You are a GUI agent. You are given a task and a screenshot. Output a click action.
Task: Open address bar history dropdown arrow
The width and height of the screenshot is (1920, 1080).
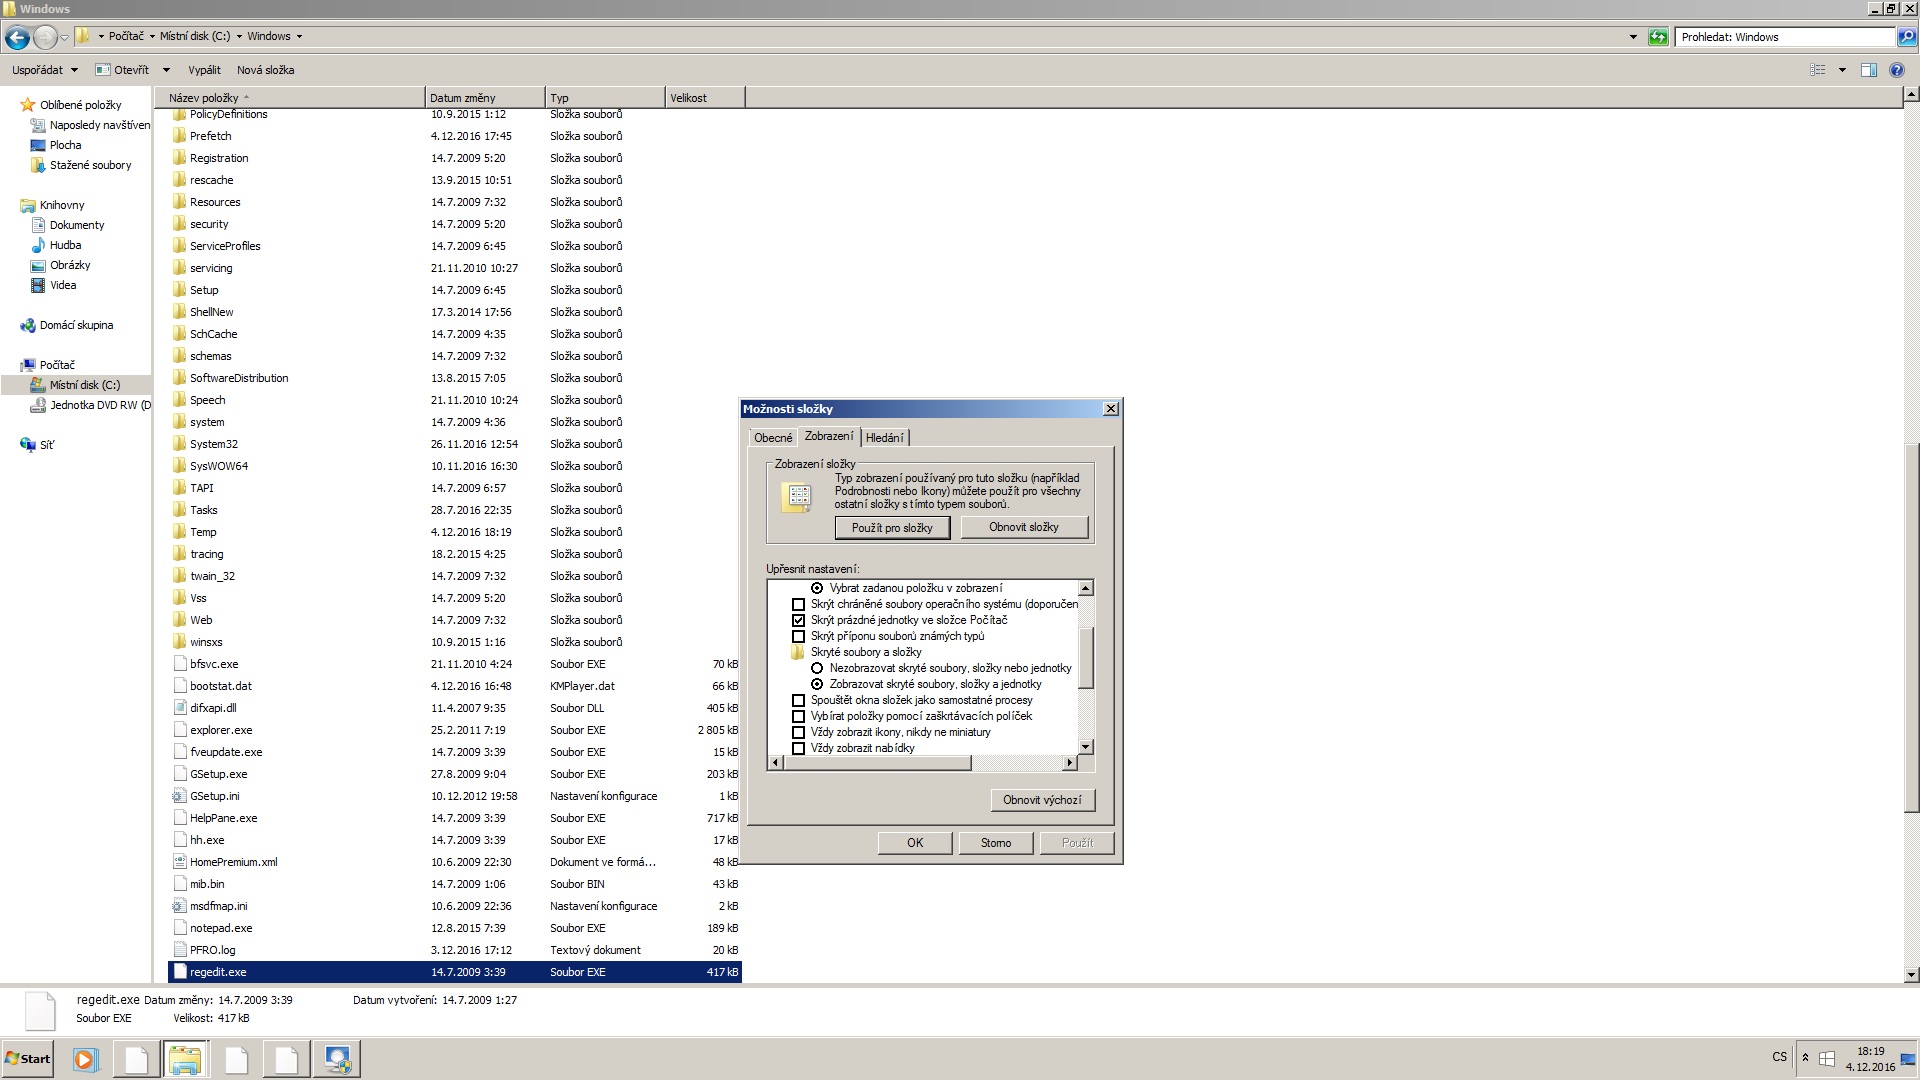click(x=1633, y=37)
